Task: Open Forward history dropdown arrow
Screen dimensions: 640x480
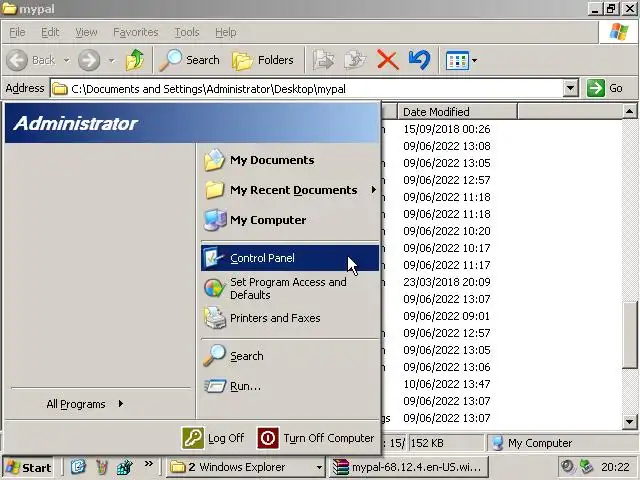Action: coord(111,60)
